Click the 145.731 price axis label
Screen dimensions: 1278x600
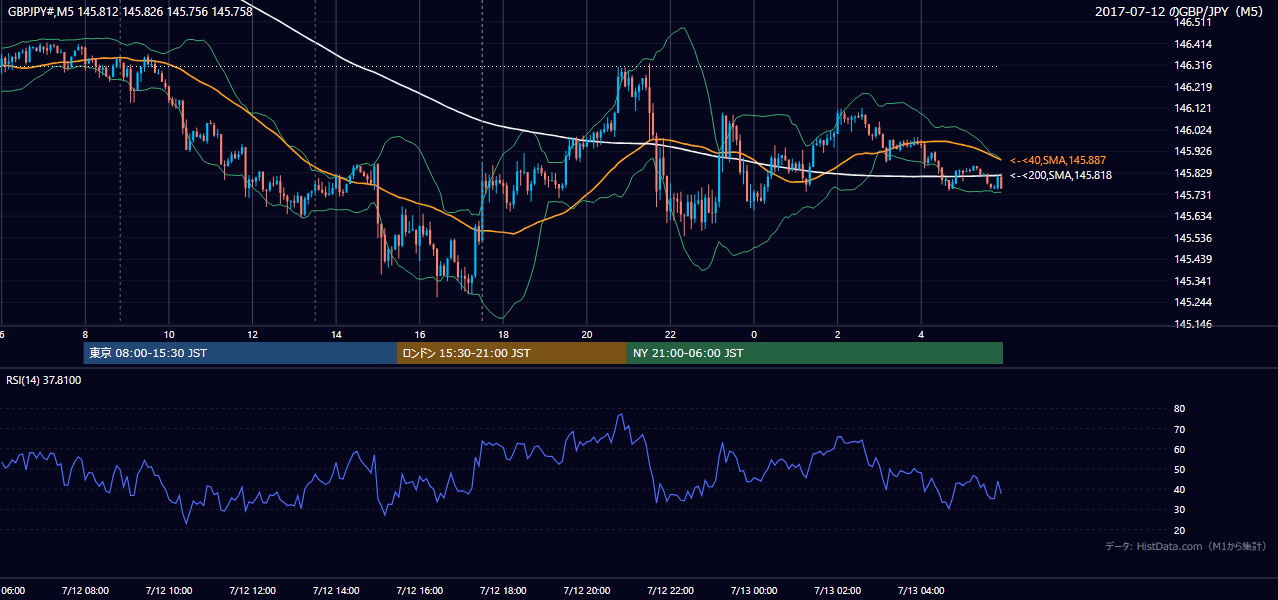point(1194,195)
